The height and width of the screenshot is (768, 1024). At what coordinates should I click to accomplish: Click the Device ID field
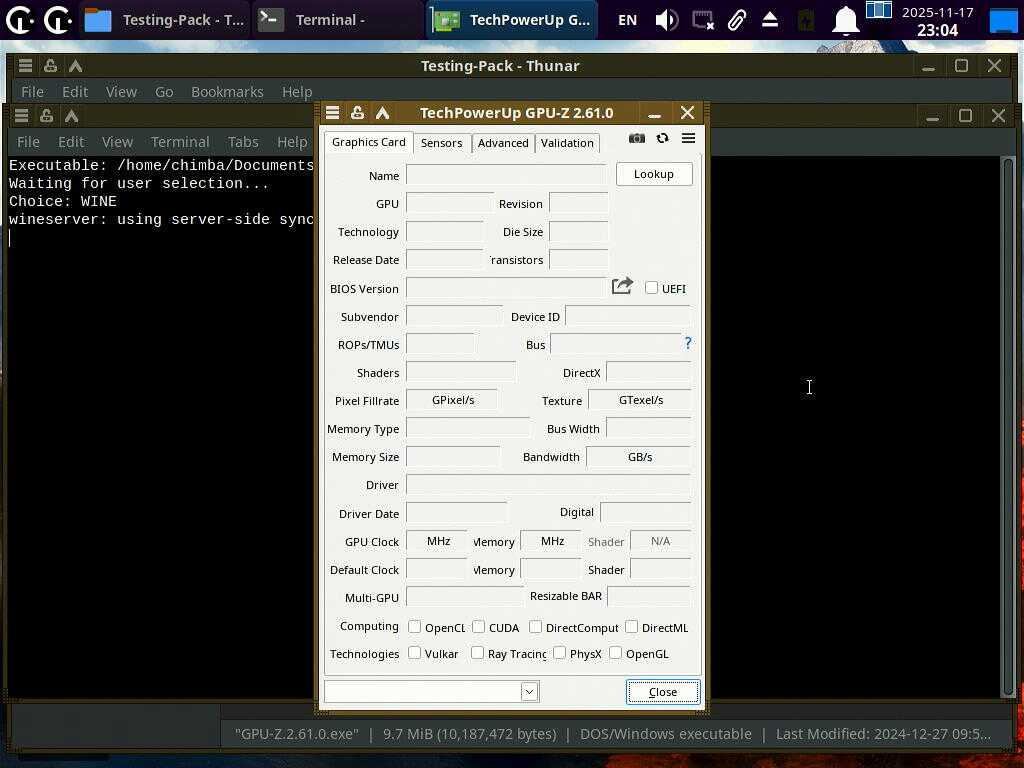coord(628,316)
